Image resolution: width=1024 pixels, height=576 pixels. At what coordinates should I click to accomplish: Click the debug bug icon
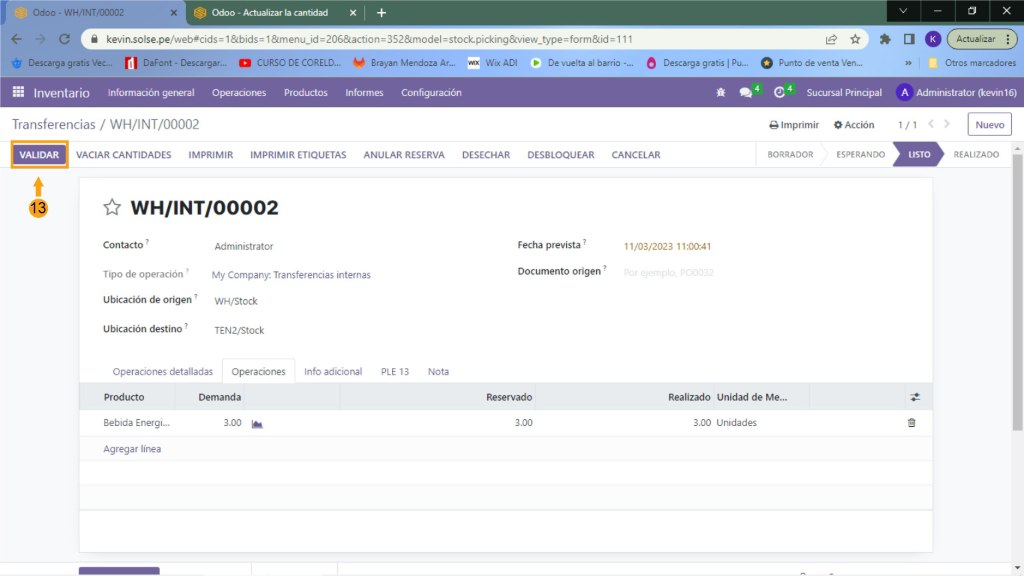pos(721,93)
